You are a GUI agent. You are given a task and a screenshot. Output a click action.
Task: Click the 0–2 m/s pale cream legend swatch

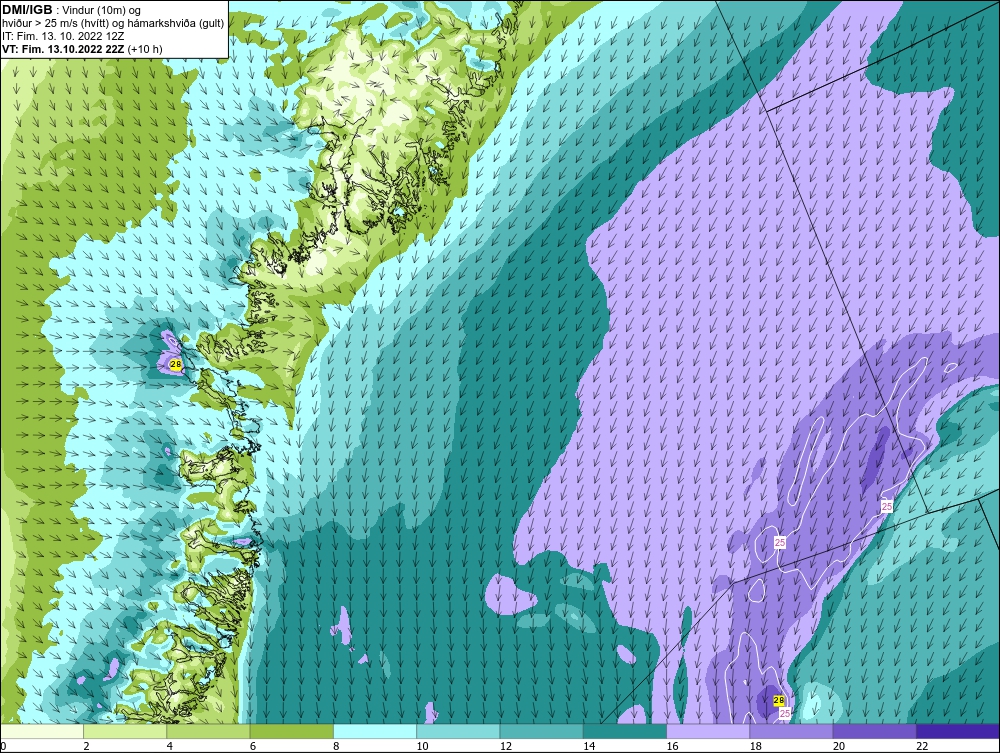click(42, 731)
